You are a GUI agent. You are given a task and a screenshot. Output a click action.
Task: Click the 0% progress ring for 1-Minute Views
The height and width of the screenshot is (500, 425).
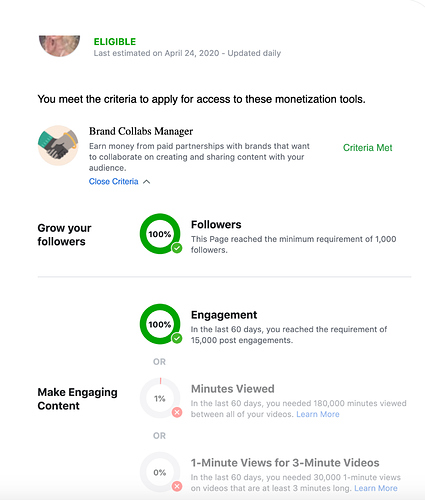point(160,472)
